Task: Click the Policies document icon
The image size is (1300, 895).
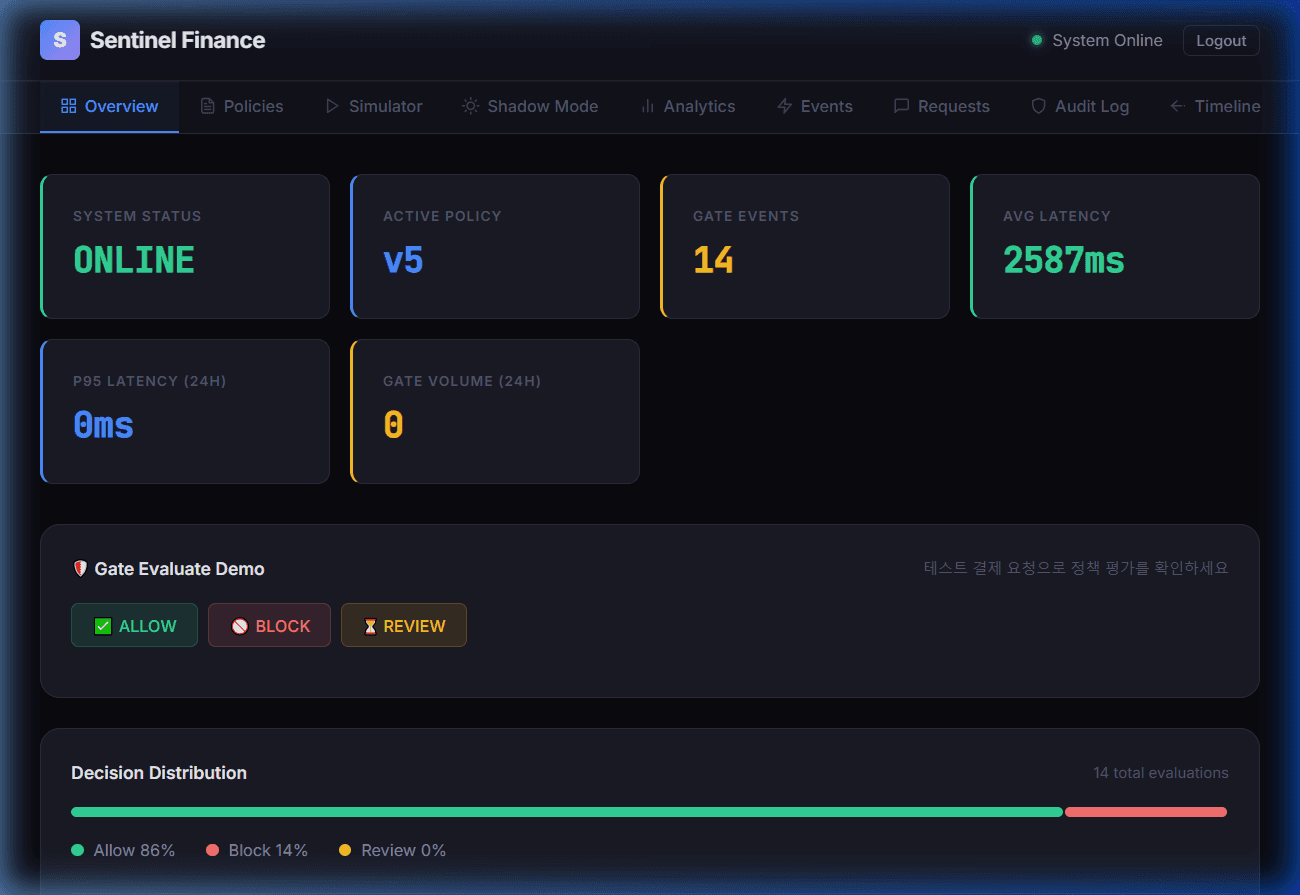Action: coord(208,106)
